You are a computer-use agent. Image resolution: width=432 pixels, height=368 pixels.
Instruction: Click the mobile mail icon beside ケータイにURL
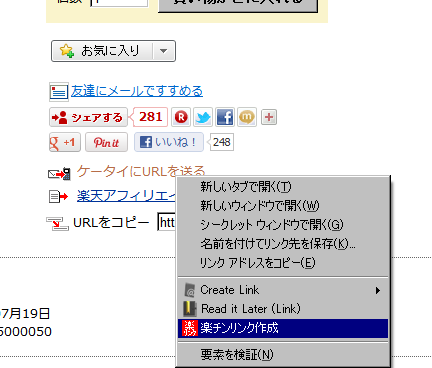59,174
